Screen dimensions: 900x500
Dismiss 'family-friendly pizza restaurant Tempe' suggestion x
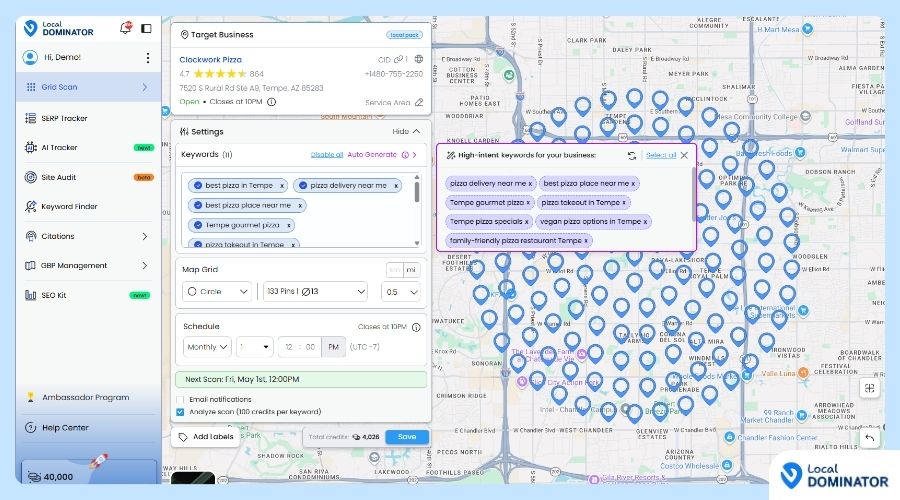tap(586, 241)
